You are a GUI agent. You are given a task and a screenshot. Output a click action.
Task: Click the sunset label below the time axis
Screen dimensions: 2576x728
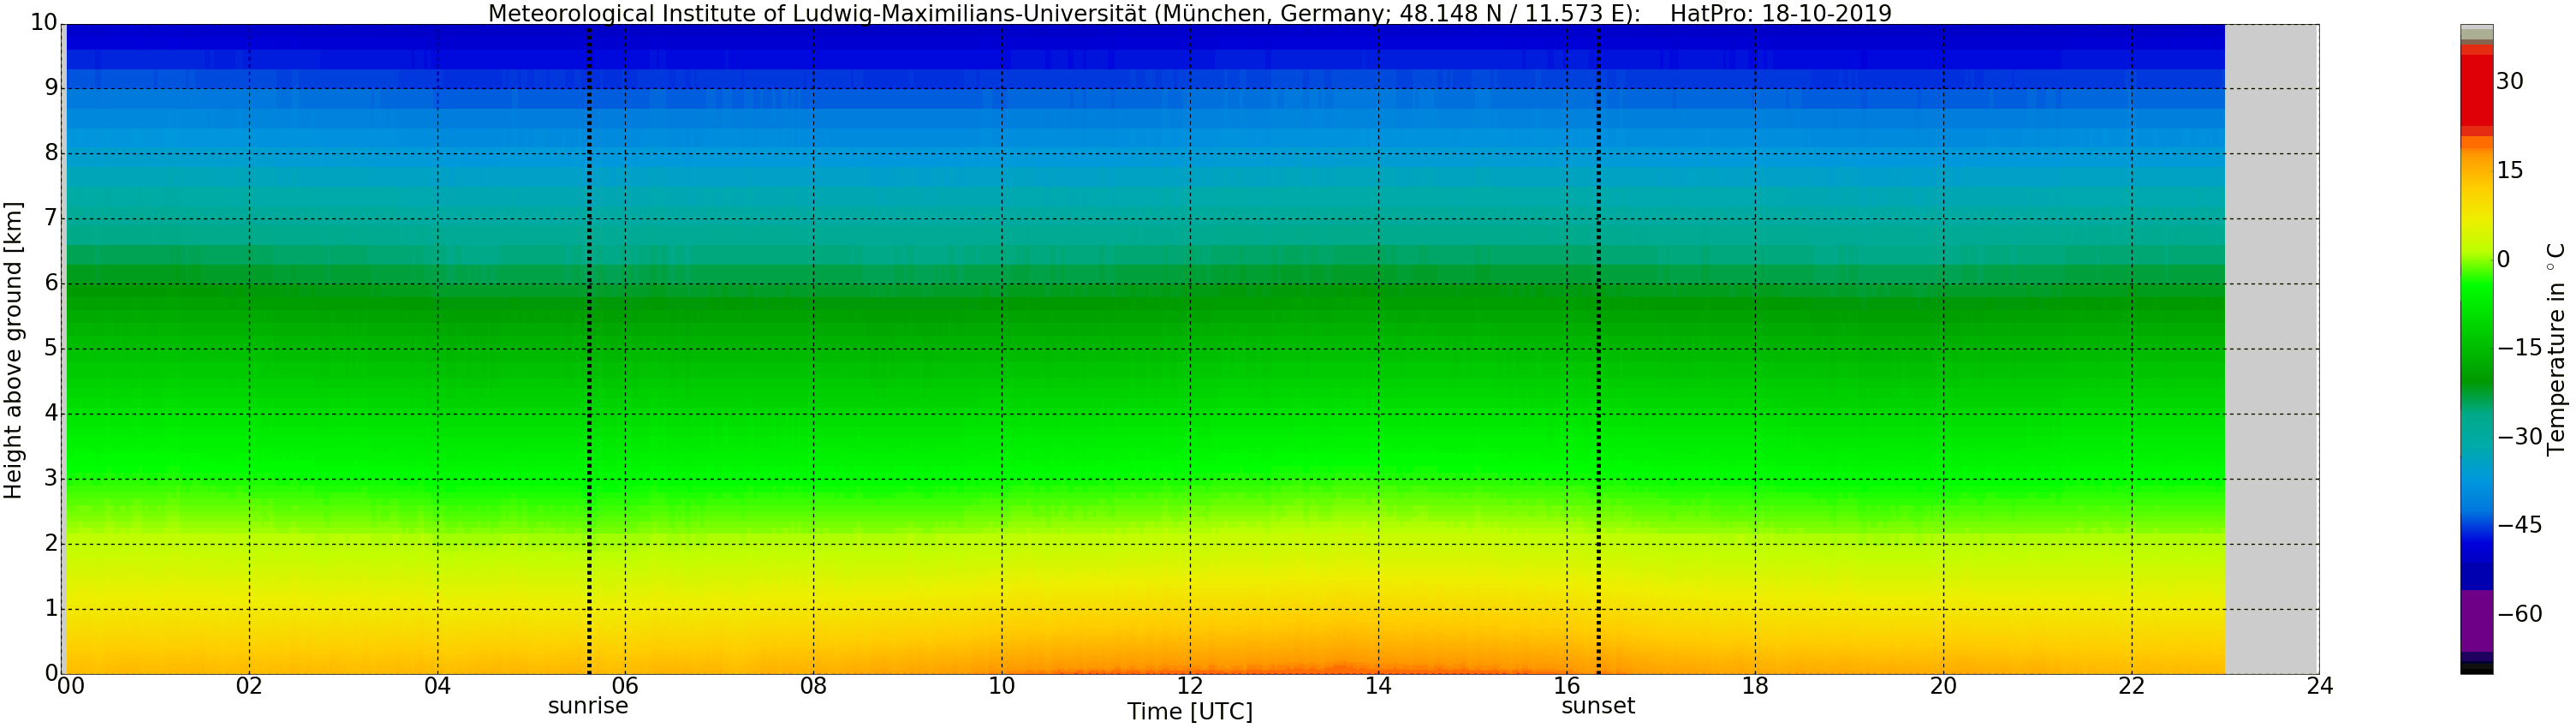coord(1597,706)
